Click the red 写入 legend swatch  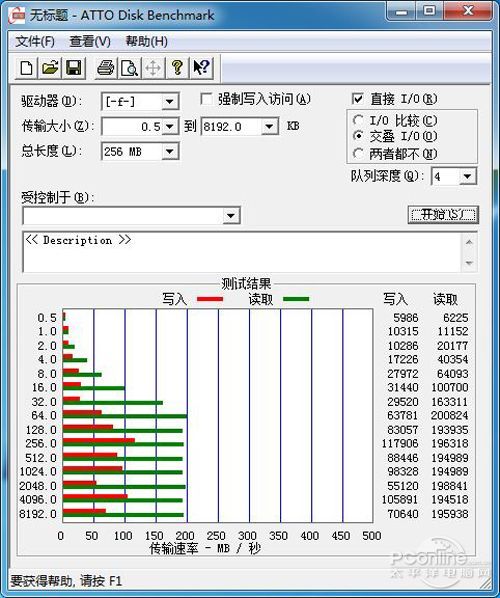click(x=210, y=299)
